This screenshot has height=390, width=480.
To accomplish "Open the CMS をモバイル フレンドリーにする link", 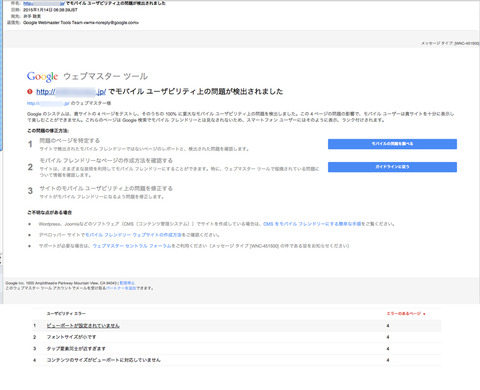I will [312, 224].
